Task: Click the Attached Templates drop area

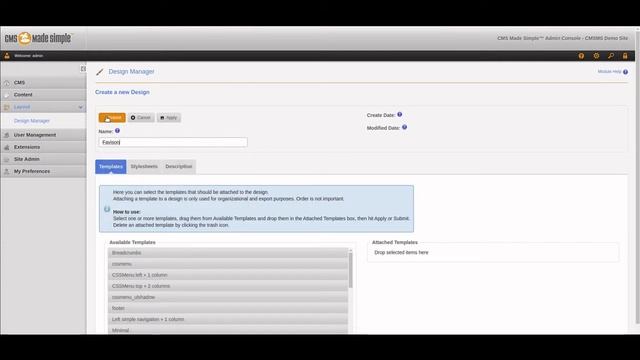Action: pos(493,253)
